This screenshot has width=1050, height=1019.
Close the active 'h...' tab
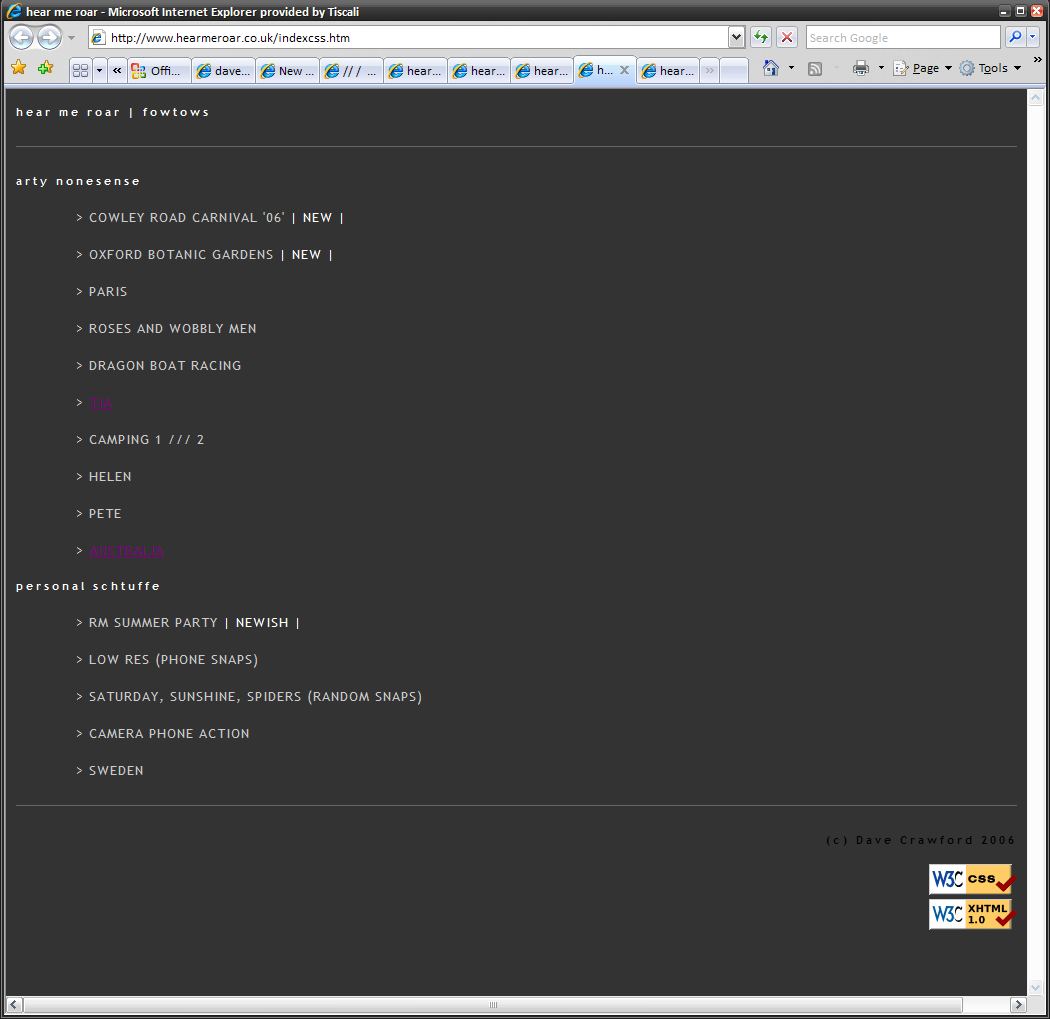[x=624, y=70]
